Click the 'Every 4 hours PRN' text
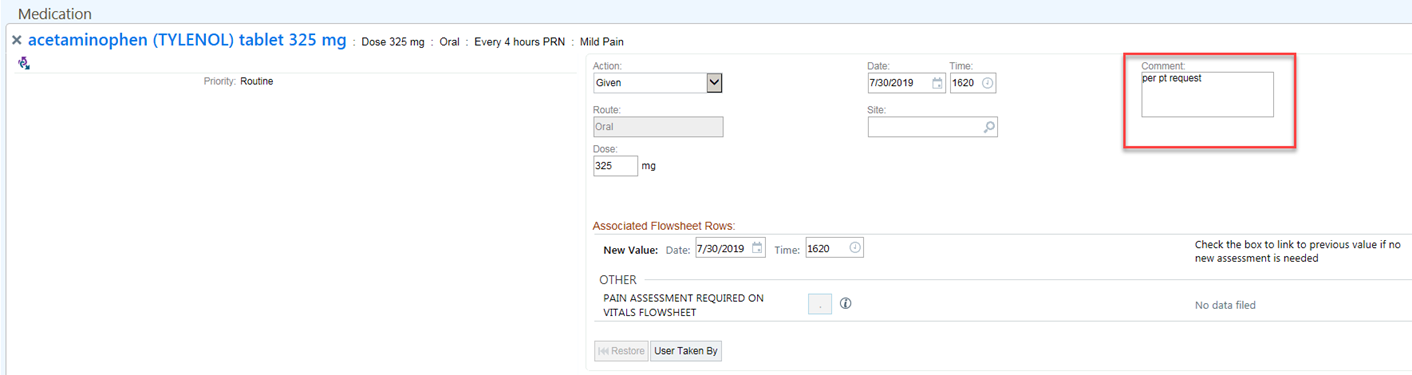1412x375 pixels. pos(520,42)
